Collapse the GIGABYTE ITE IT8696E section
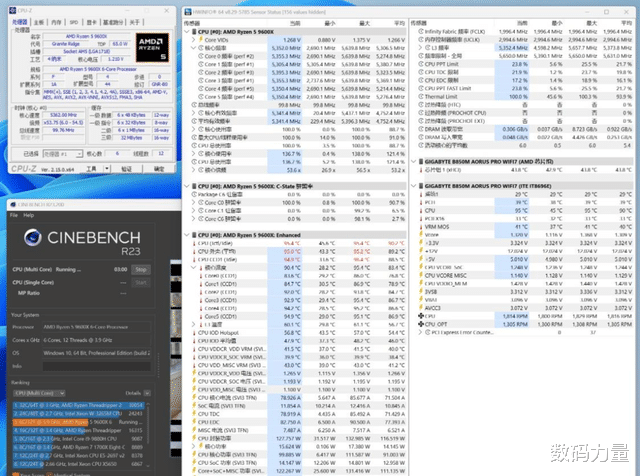The image size is (640, 476). point(413,186)
